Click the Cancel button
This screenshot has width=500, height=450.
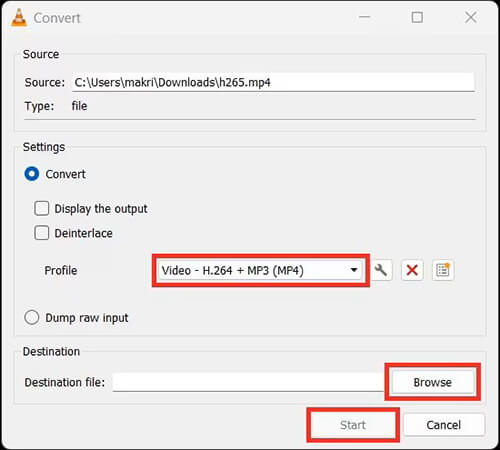[x=444, y=425]
